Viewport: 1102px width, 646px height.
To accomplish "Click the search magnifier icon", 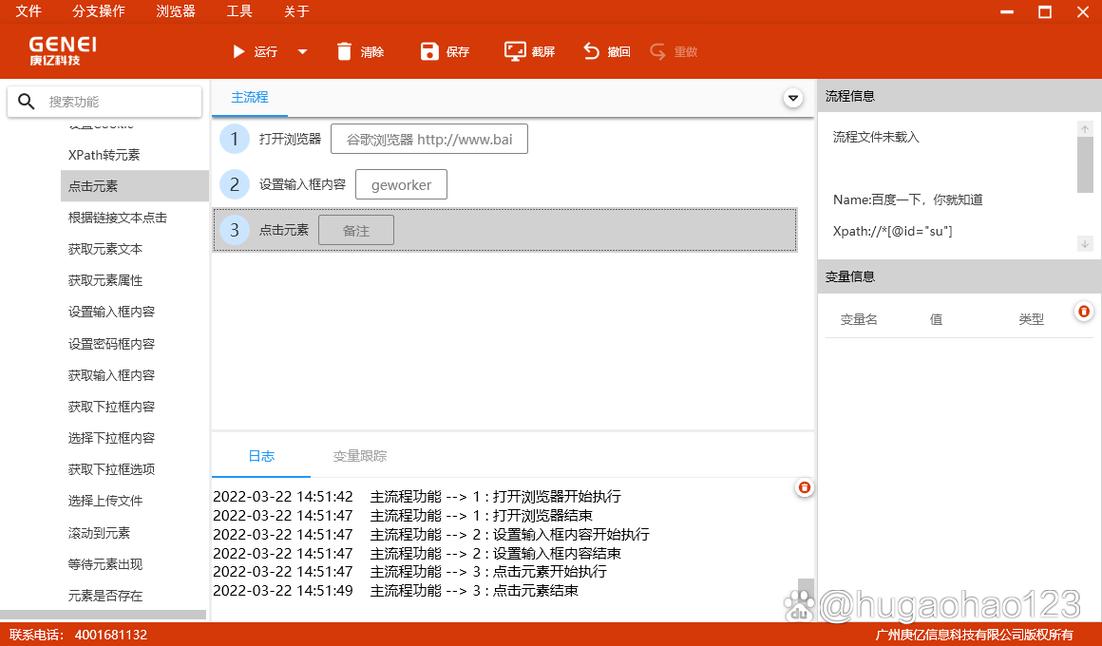I will 27,102.
